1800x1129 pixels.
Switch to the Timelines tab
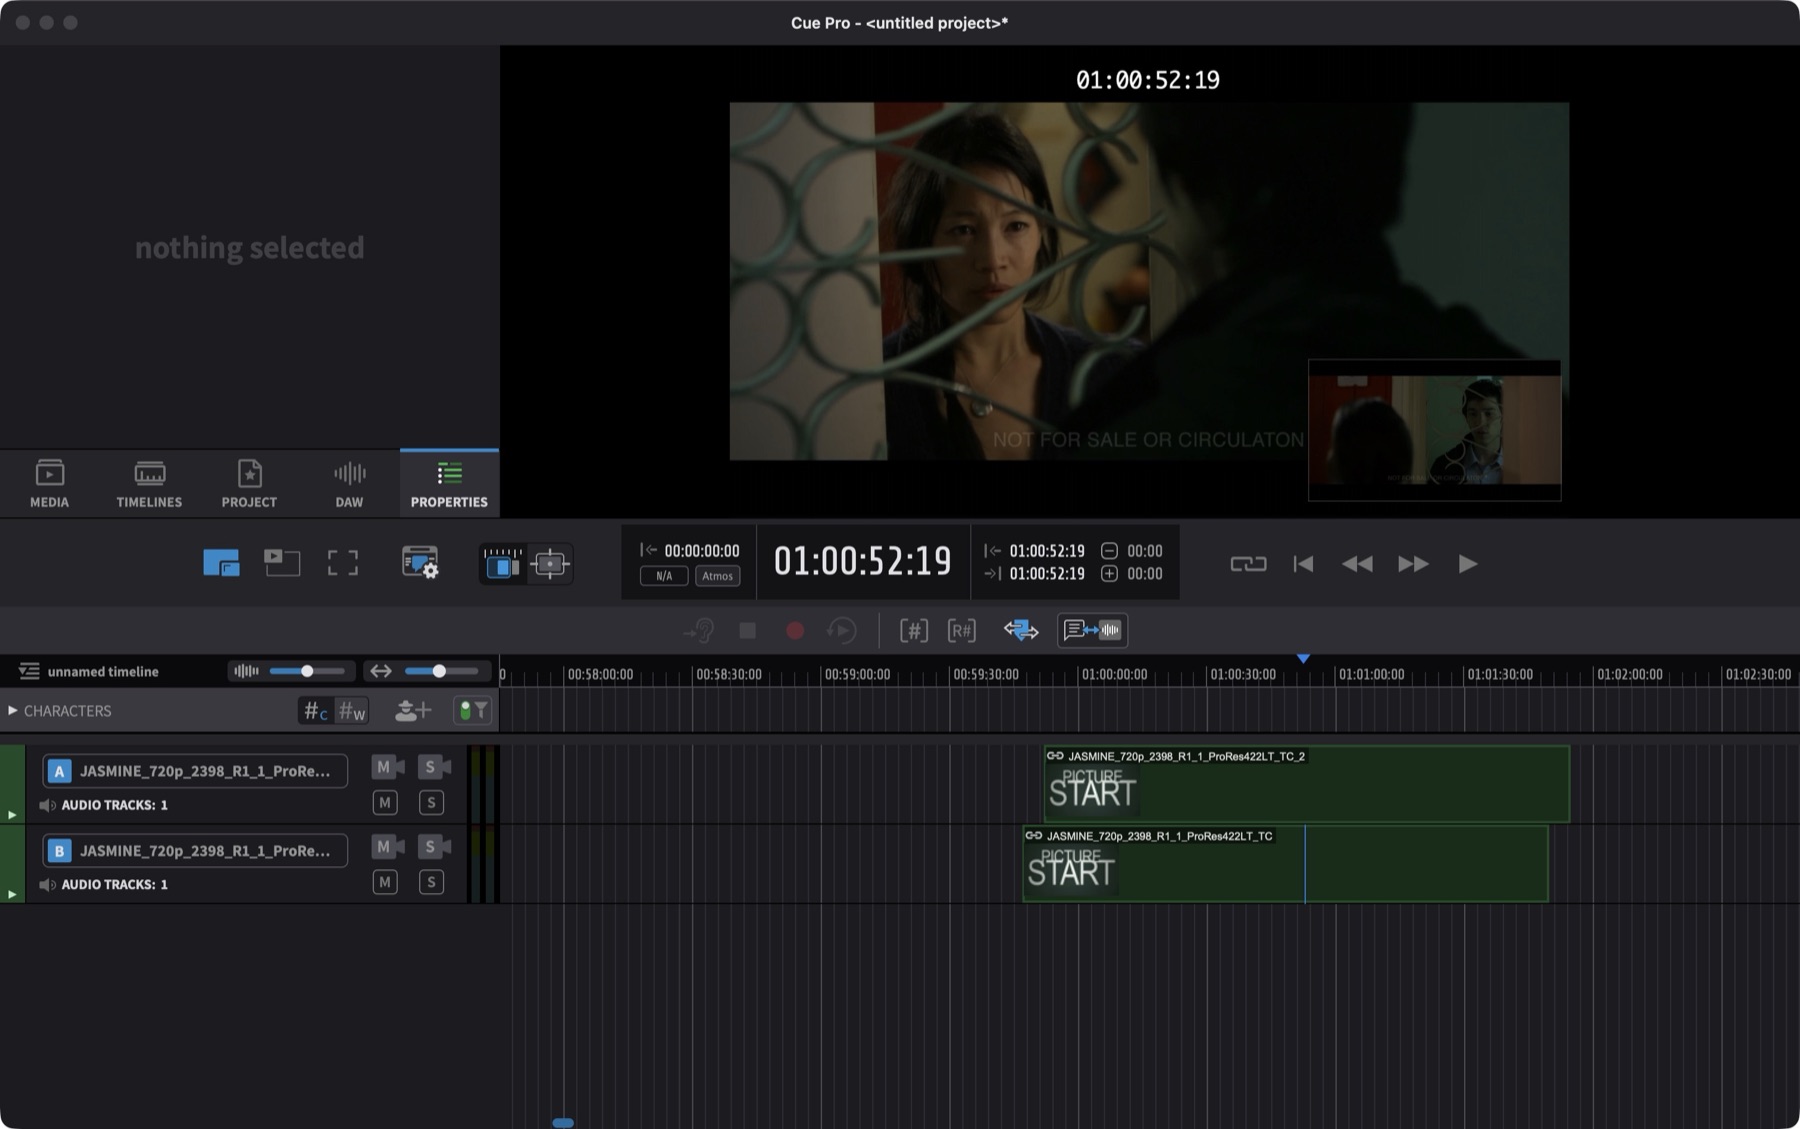pyautogui.click(x=149, y=483)
